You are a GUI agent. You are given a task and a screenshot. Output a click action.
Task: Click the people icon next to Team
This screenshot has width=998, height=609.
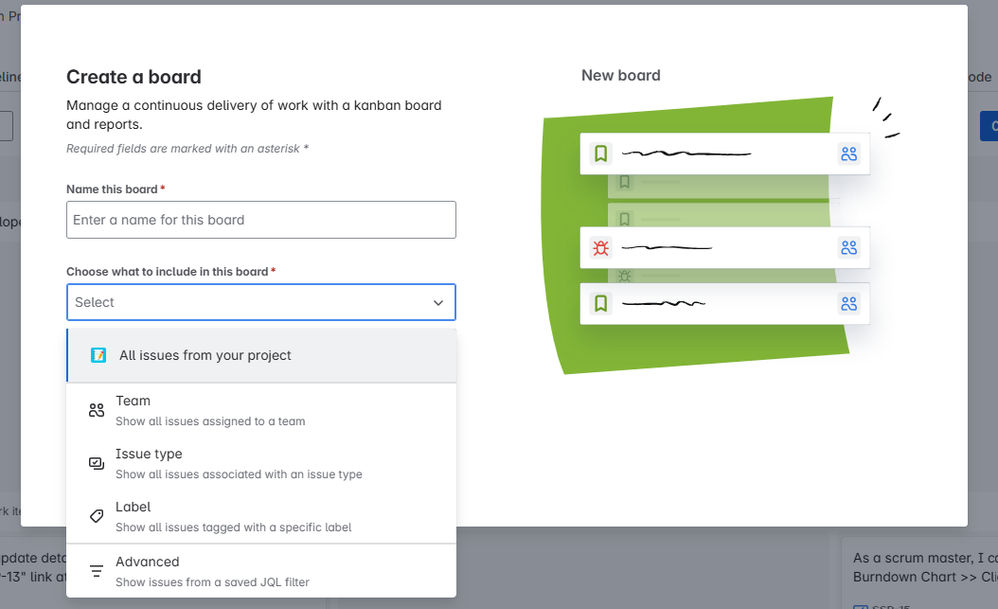click(96, 410)
